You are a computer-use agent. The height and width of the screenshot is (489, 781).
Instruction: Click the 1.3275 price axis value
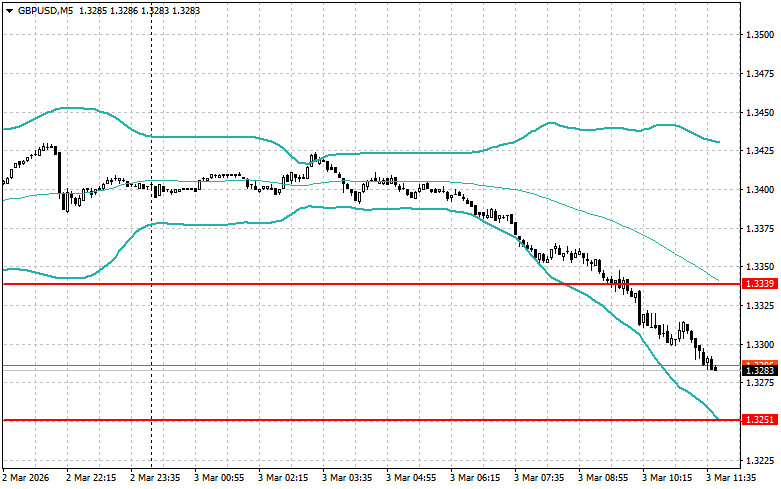click(x=760, y=383)
